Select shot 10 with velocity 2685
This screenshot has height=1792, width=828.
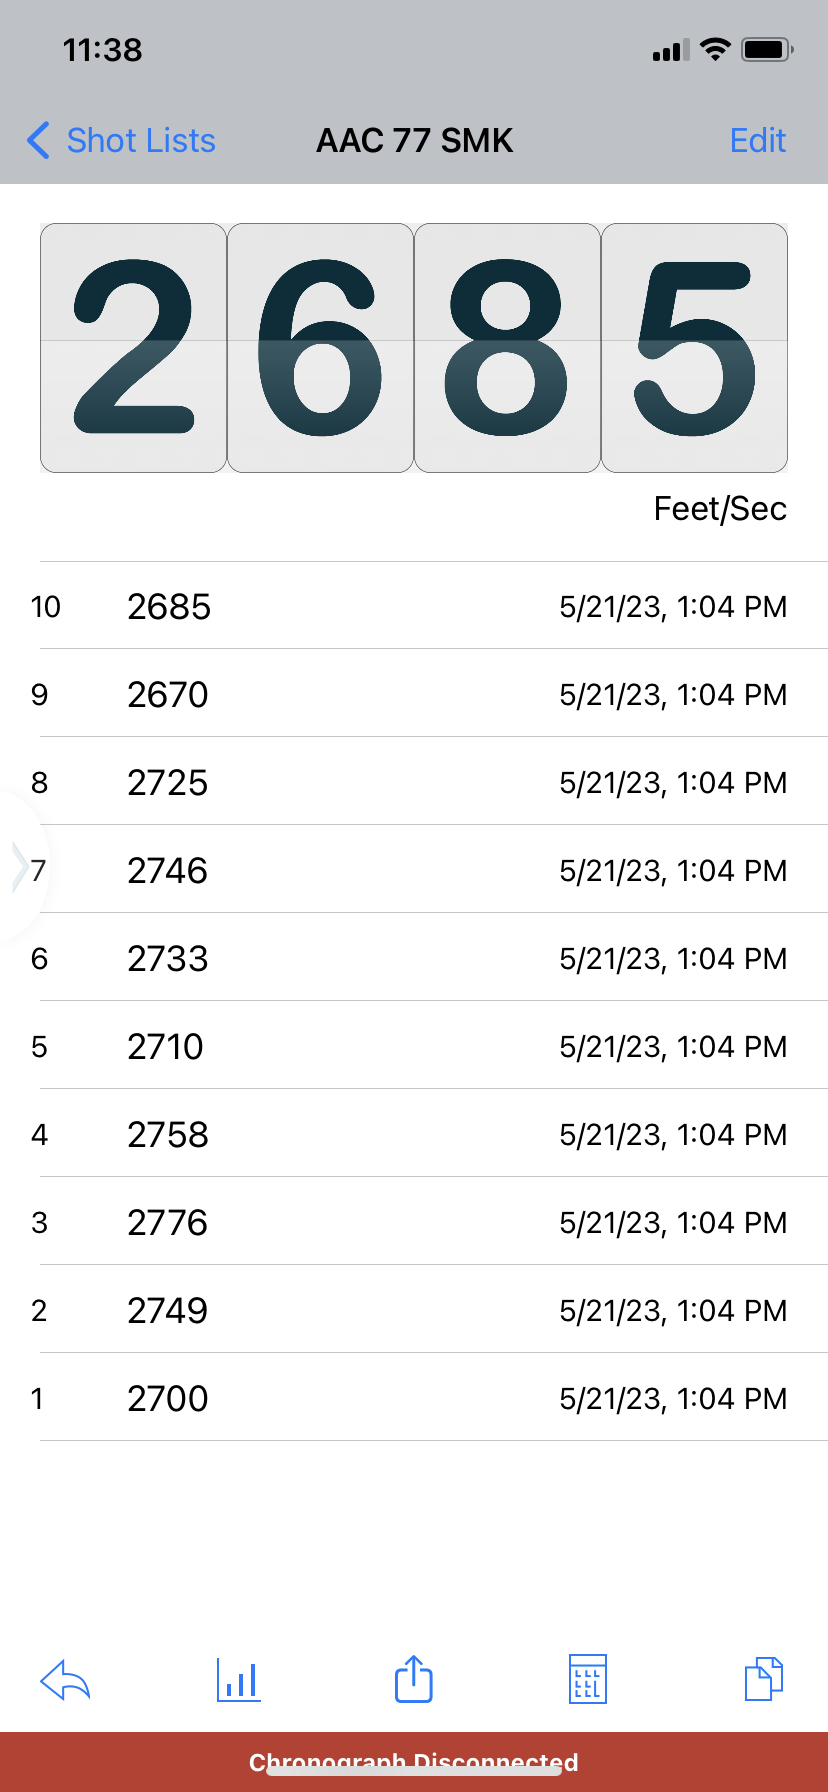click(414, 606)
